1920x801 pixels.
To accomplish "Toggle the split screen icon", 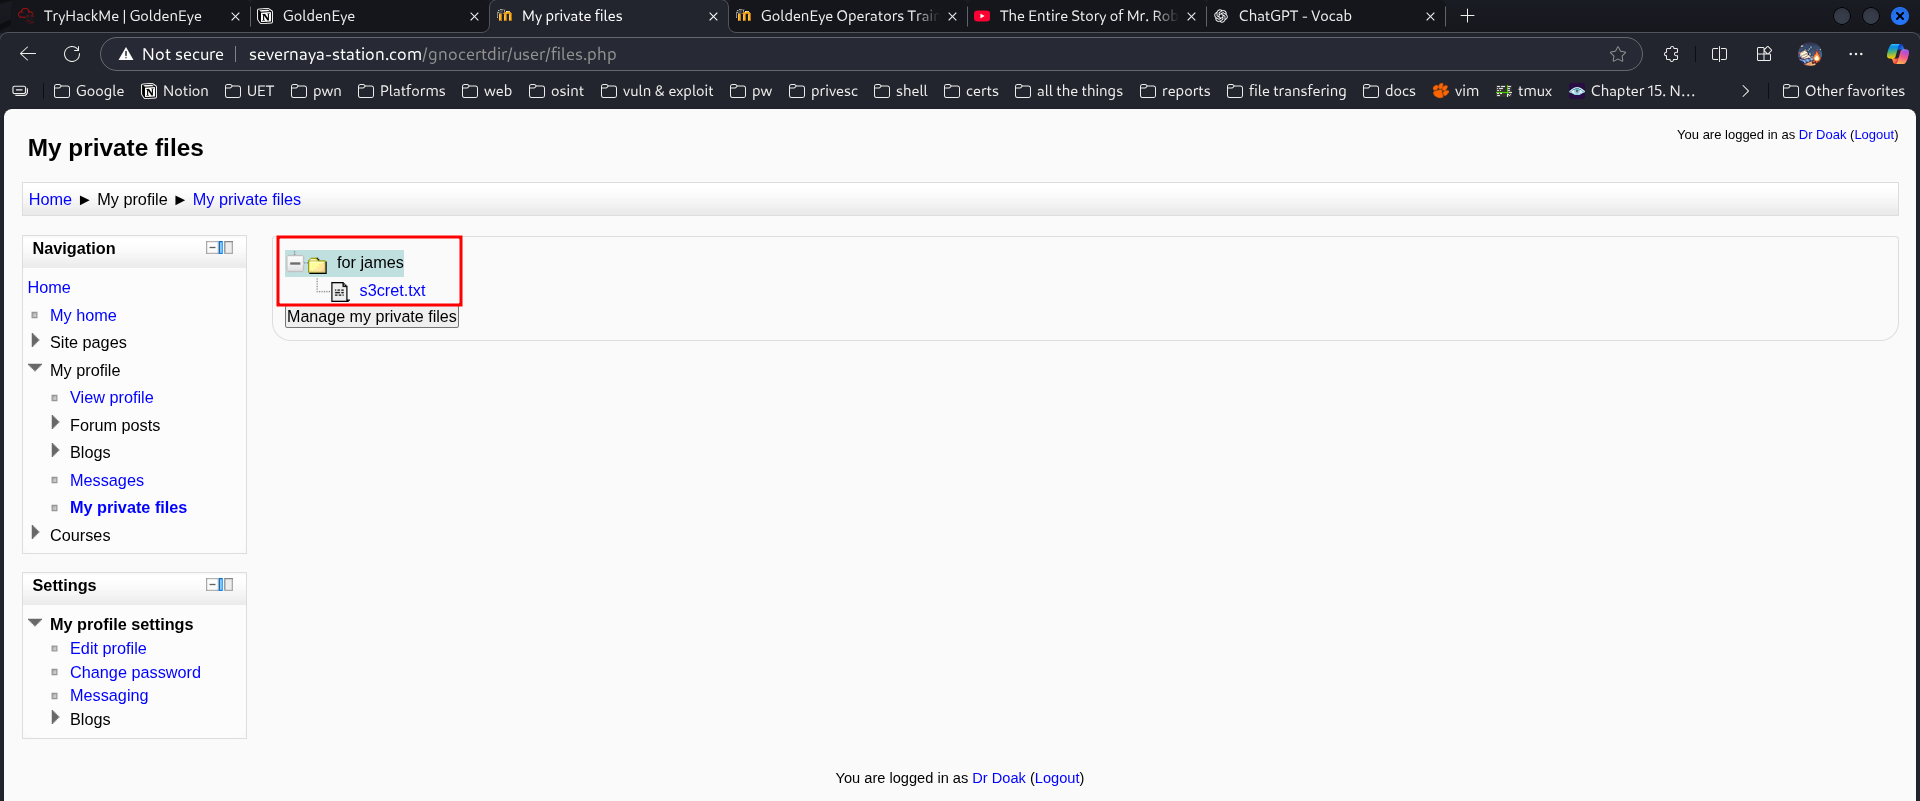I will 1719,54.
